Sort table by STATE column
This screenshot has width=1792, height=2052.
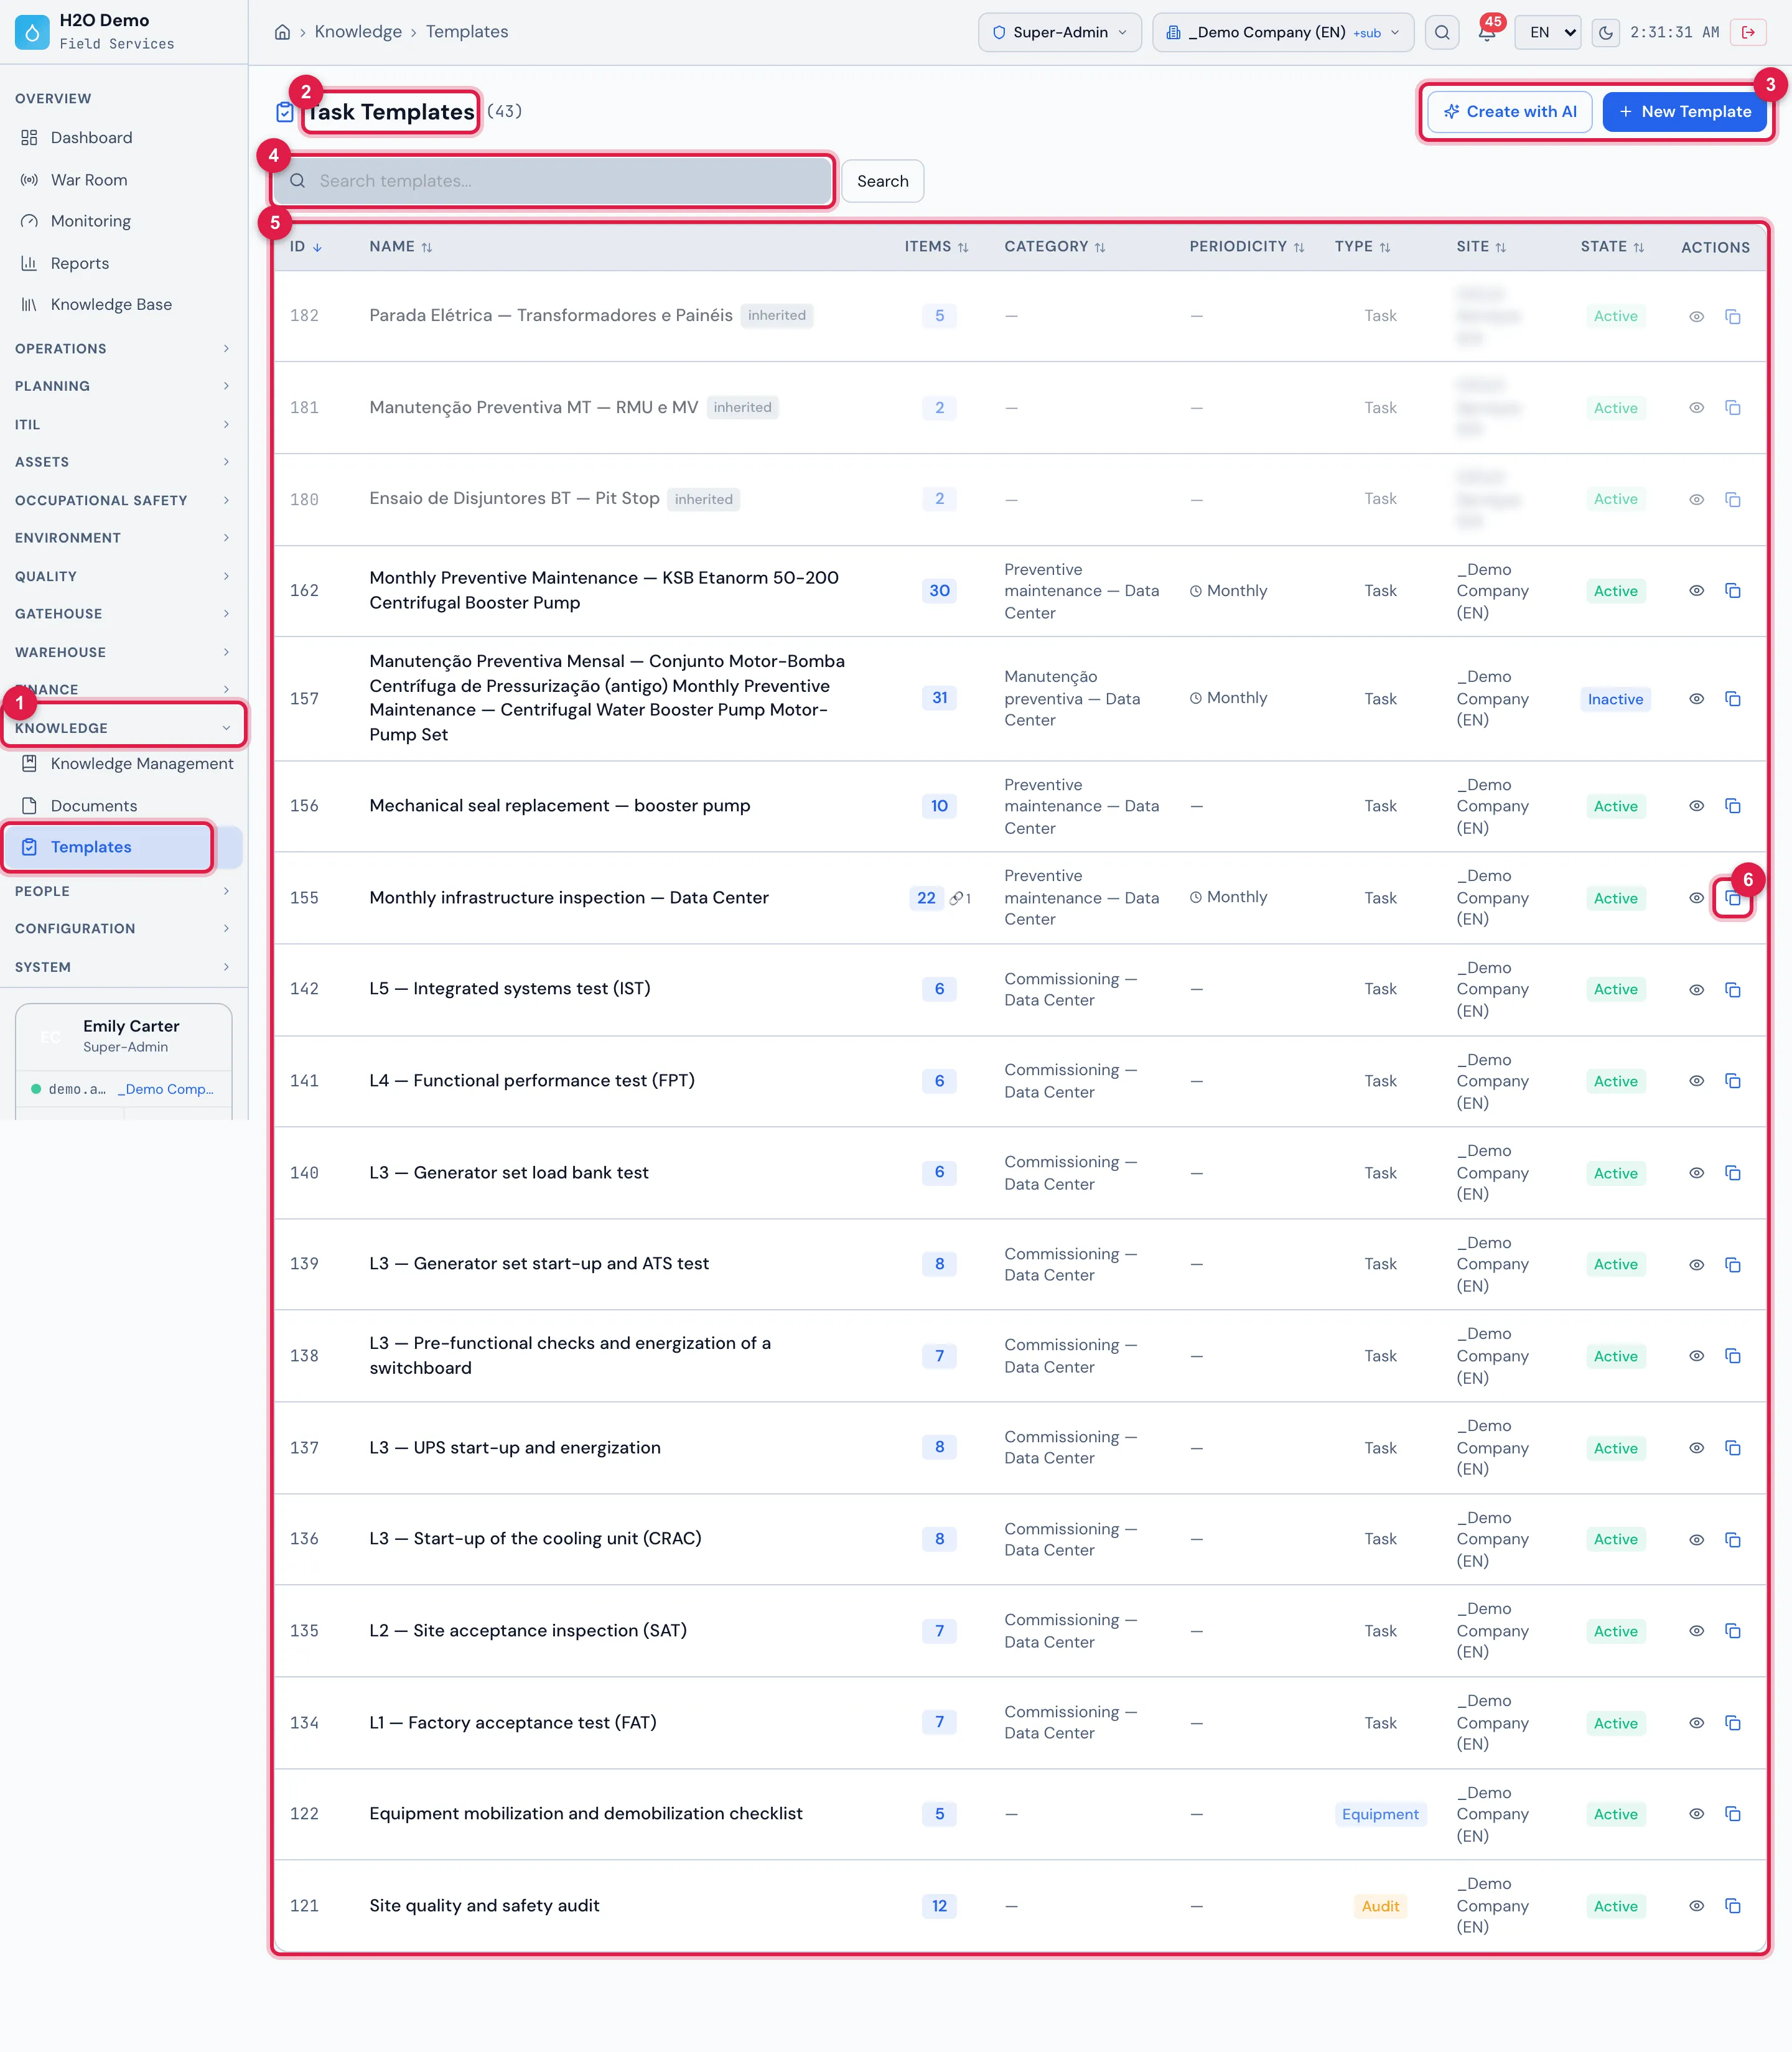tap(1611, 247)
